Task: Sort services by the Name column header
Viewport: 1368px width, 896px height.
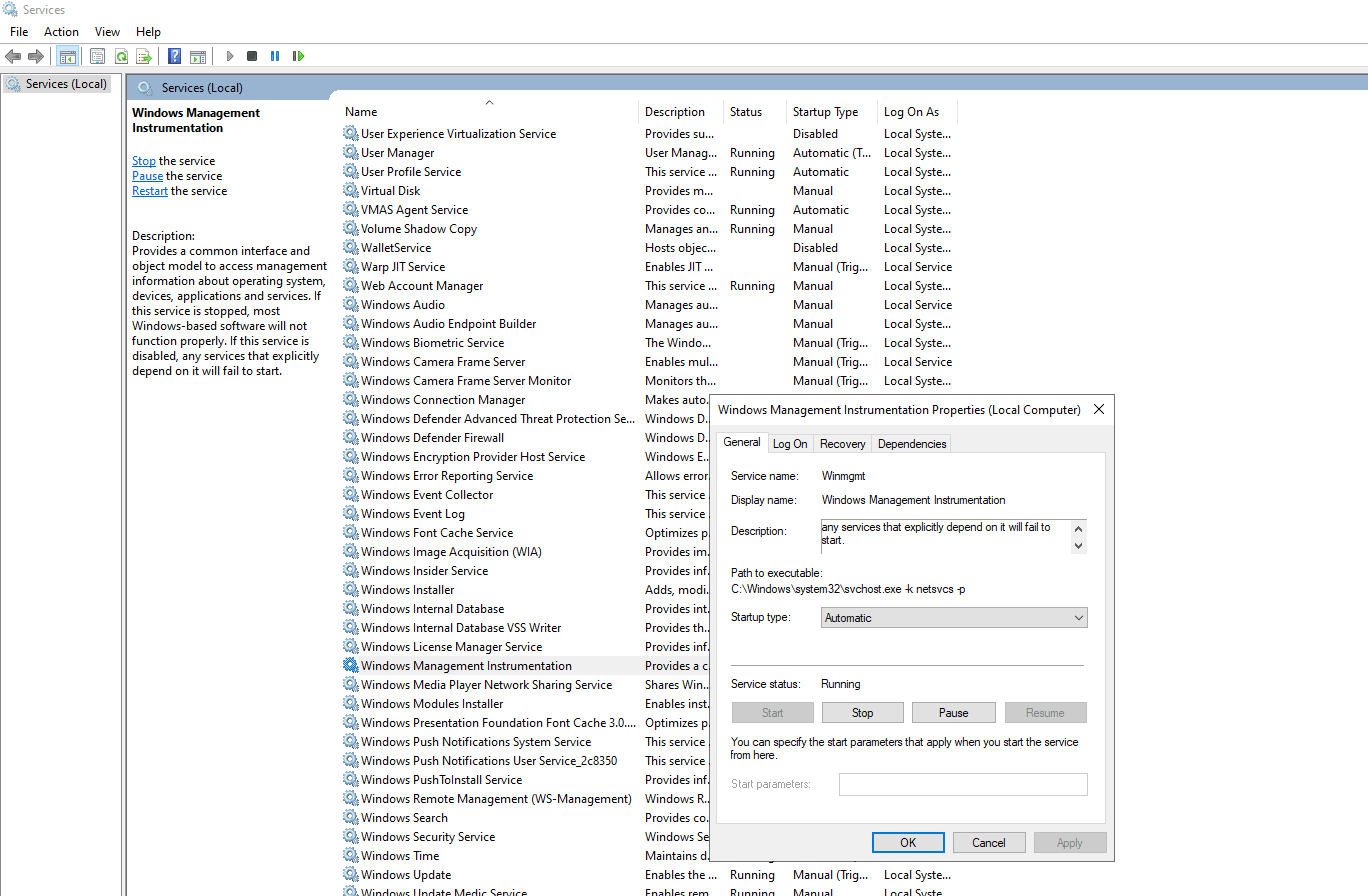Action: click(489, 112)
